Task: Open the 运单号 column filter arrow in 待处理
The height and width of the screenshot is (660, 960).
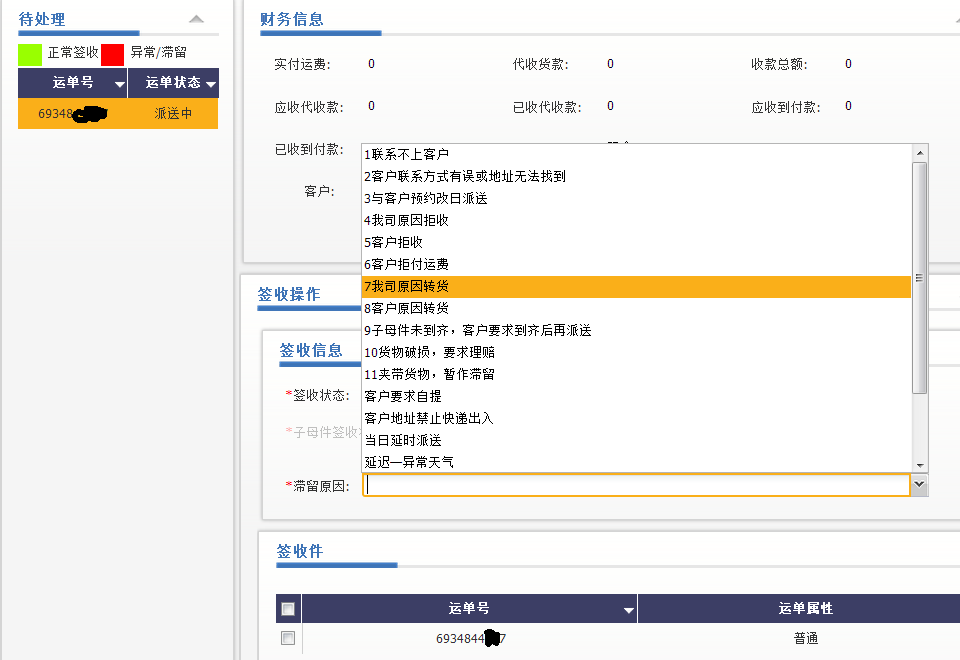Action: point(119,84)
